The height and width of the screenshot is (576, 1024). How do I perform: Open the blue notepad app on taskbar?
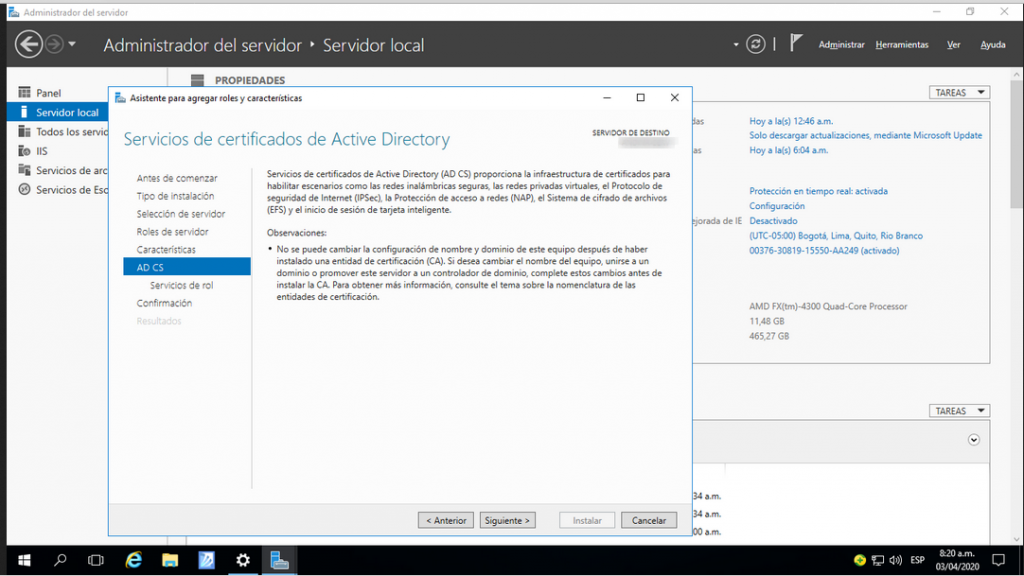coord(206,560)
